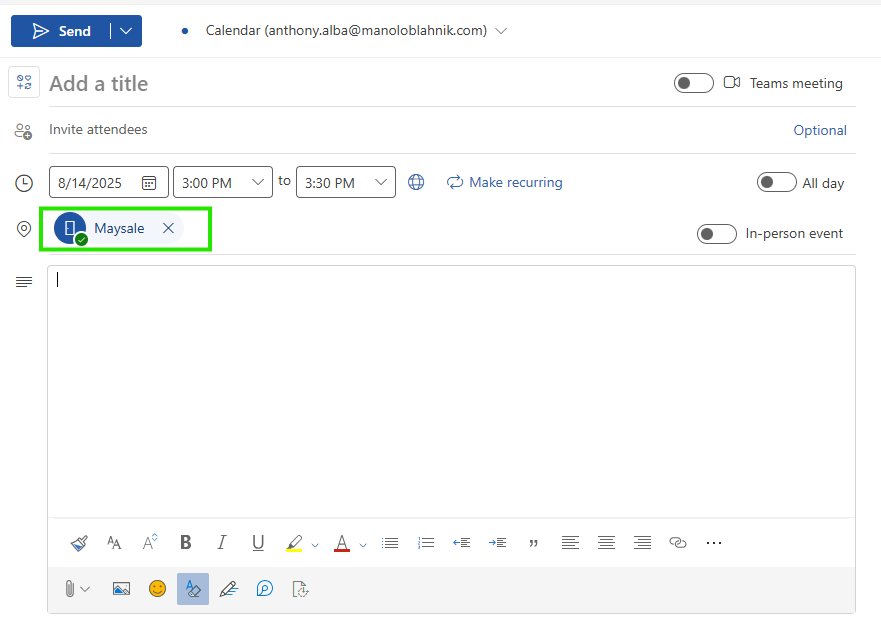Open more formatting options ellipsis
881x617 pixels.
(x=714, y=543)
